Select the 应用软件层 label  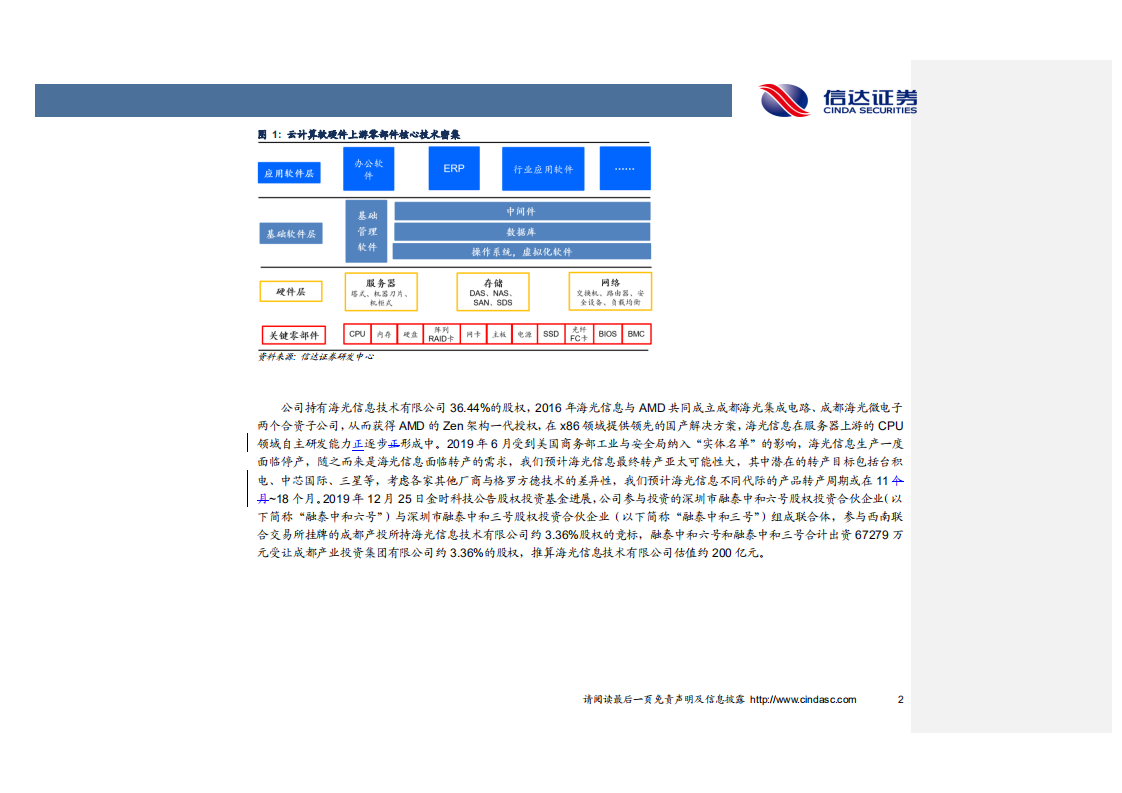(x=291, y=173)
